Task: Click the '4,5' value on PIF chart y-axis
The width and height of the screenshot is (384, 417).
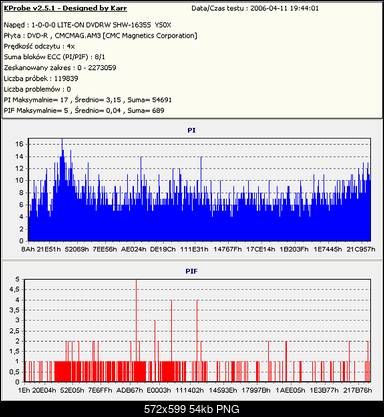Action: pyautogui.click(x=15, y=290)
